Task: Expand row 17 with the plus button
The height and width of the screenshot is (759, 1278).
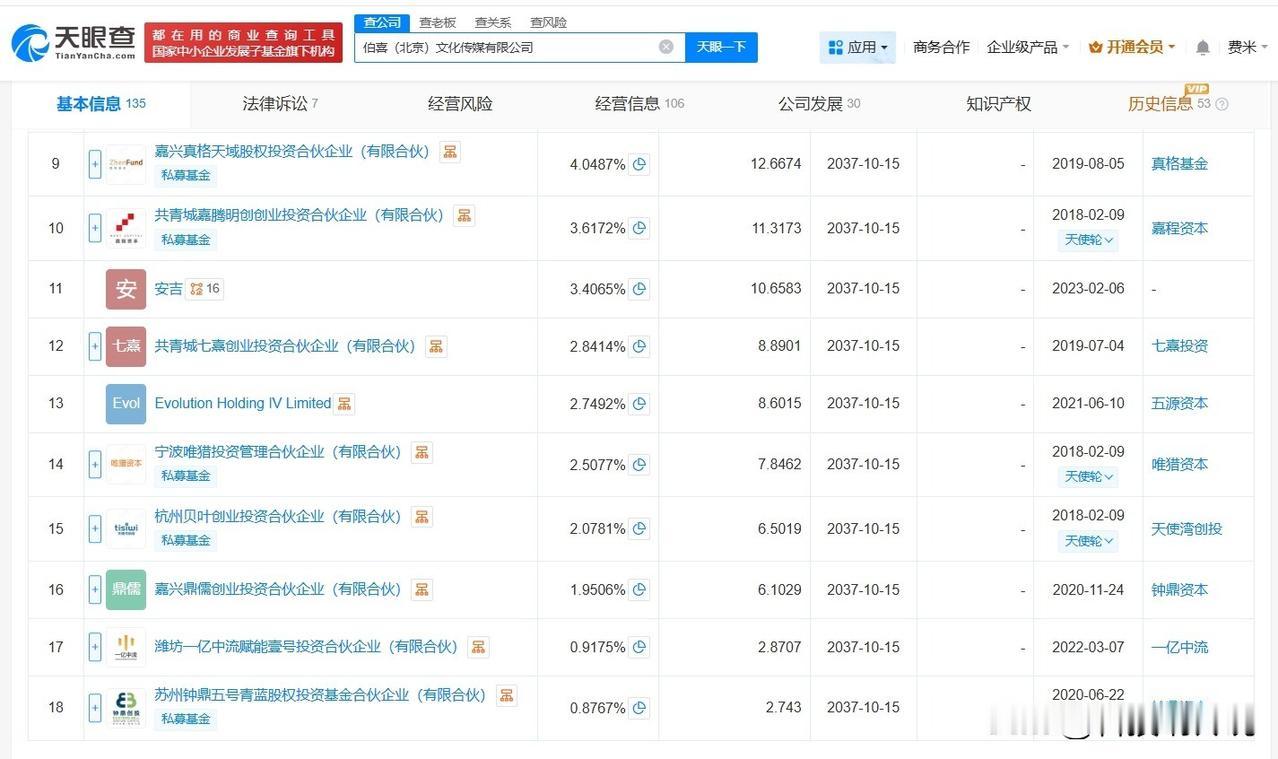Action: pyautogui.click(x=95, y=648)
